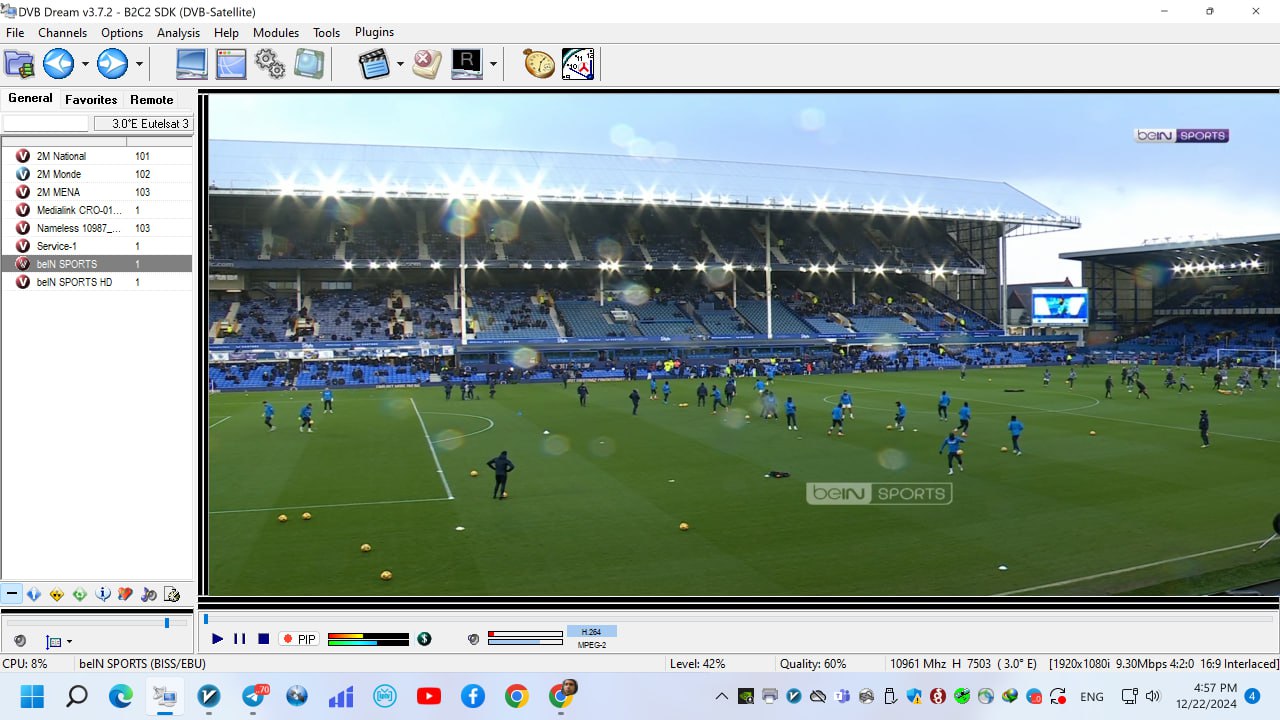Click the video display area
The height and width of the screenshot is (720, 1280).
coord(743,344)
